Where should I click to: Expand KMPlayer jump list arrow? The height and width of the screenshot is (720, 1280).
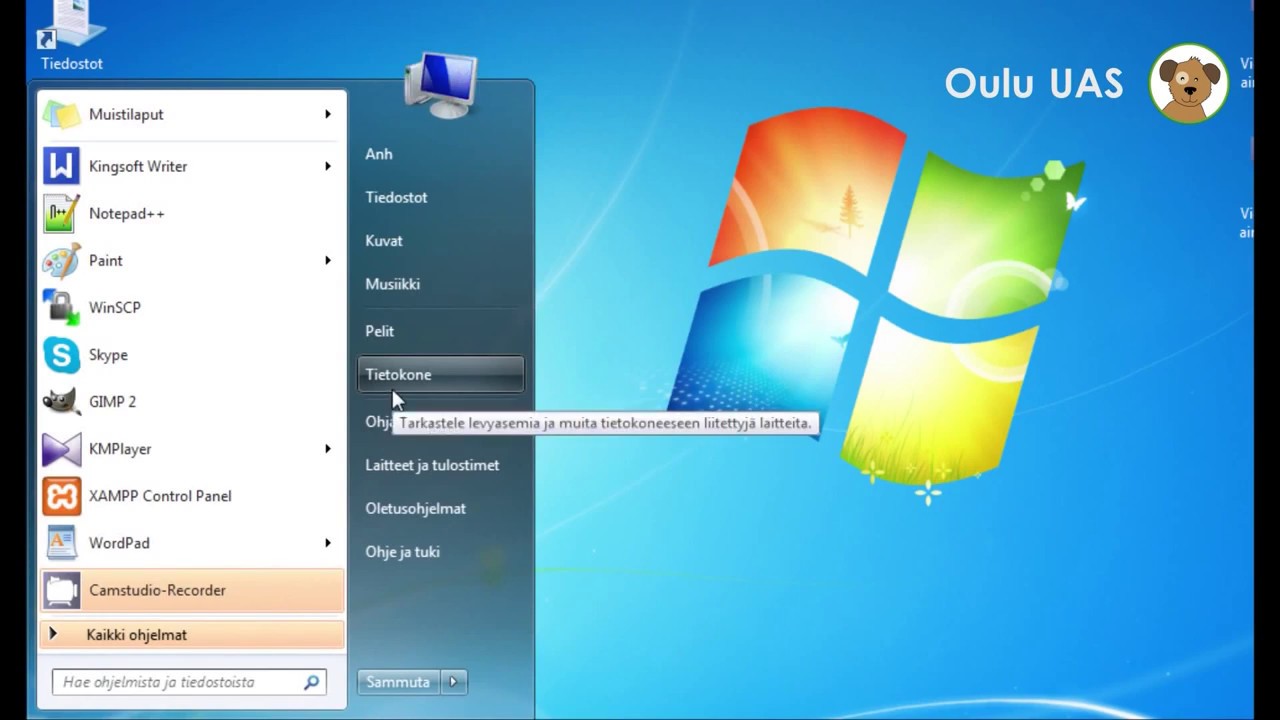[327, 449]
